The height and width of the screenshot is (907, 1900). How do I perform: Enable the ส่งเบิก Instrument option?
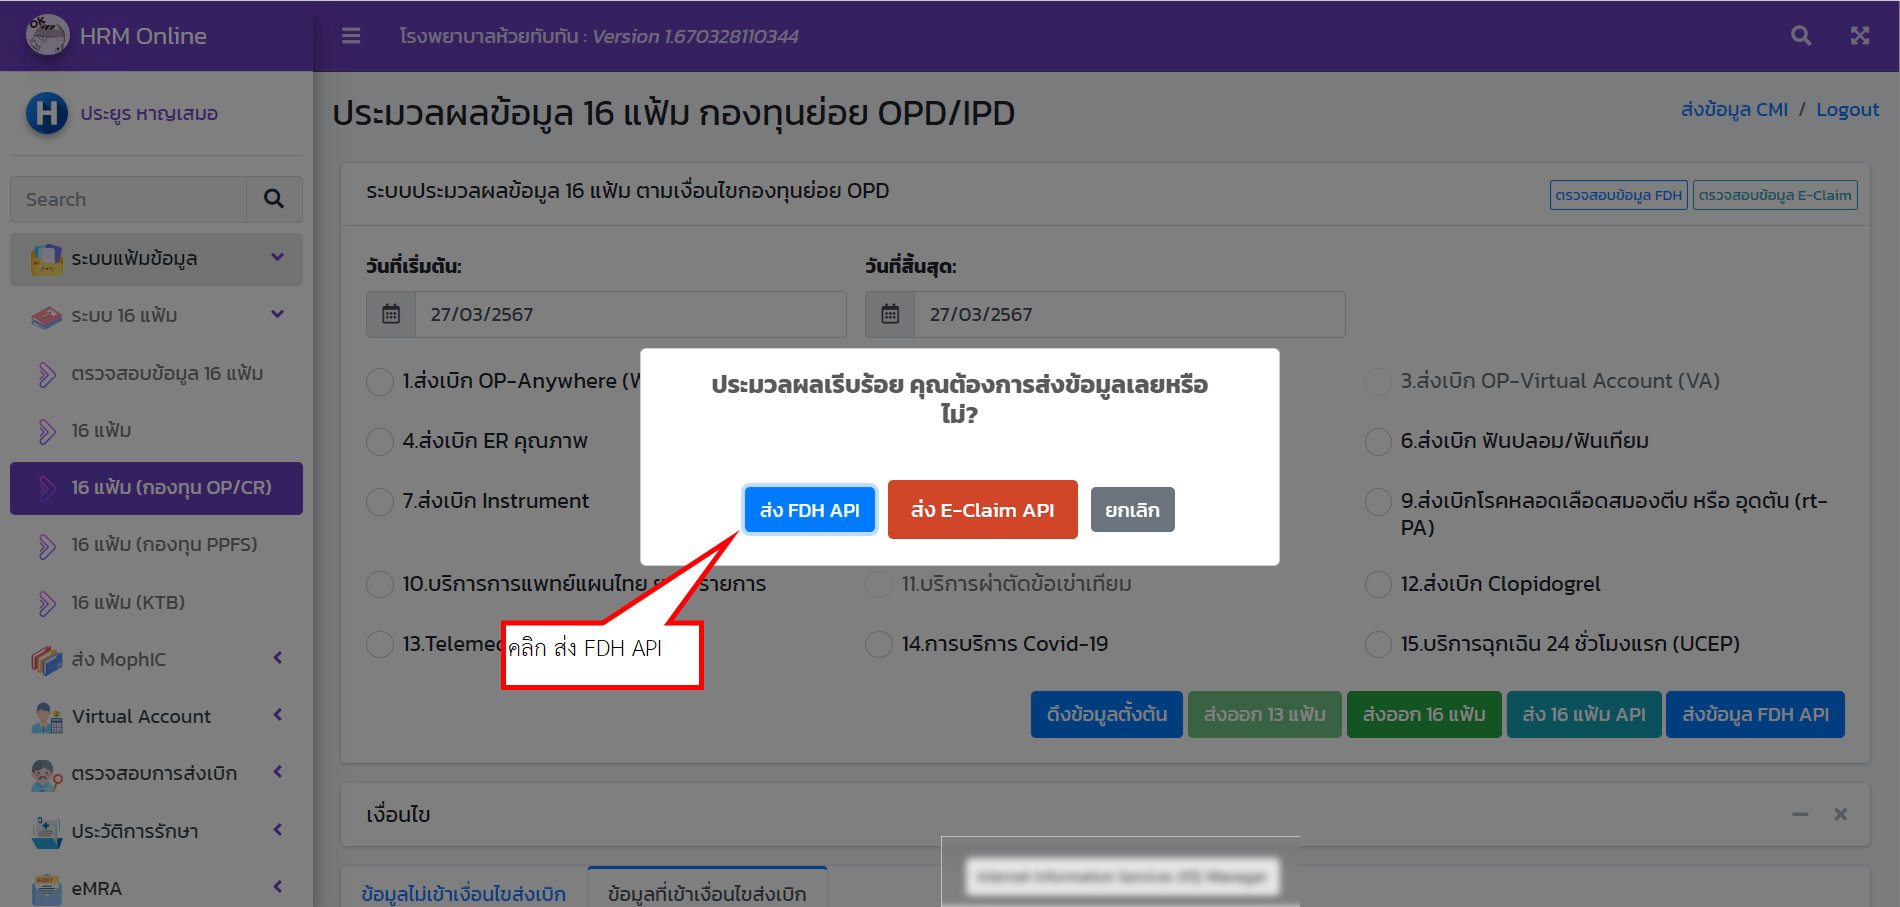[x=380, y=501]
